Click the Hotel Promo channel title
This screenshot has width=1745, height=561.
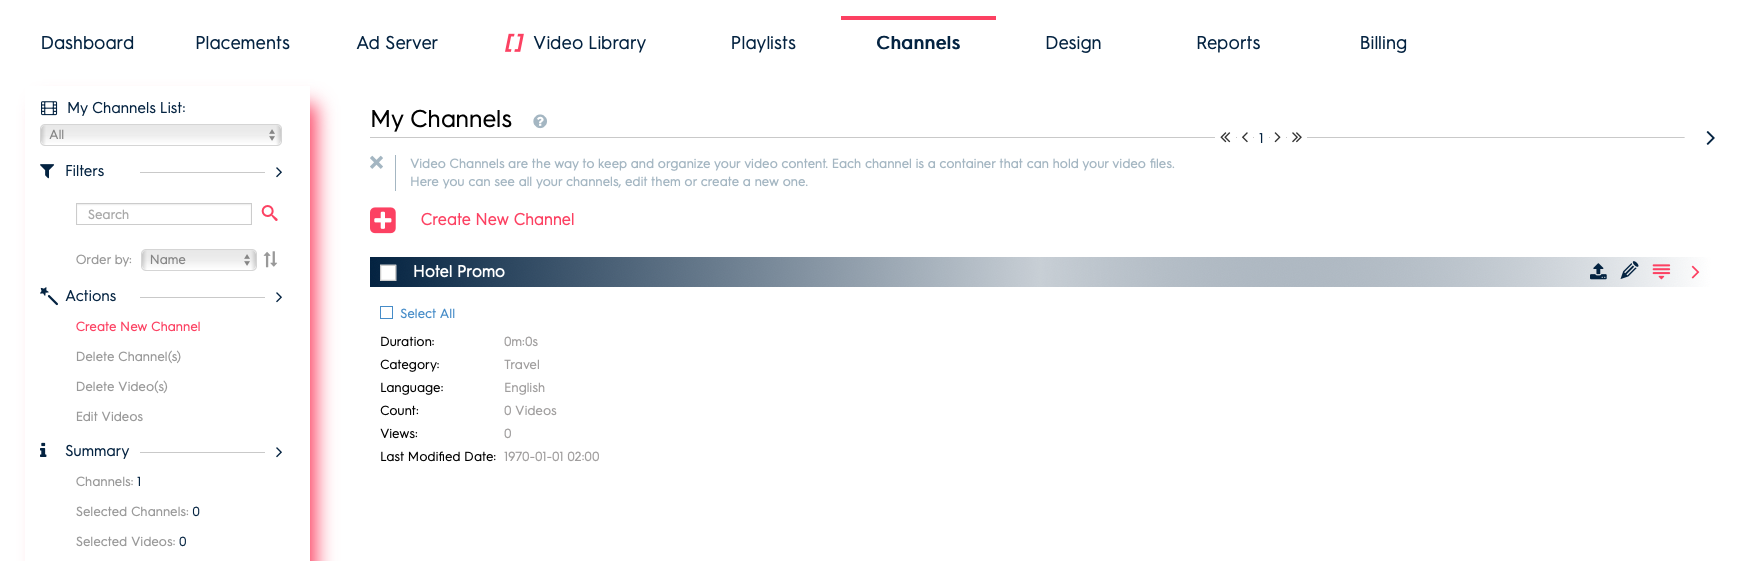(459, 272)
